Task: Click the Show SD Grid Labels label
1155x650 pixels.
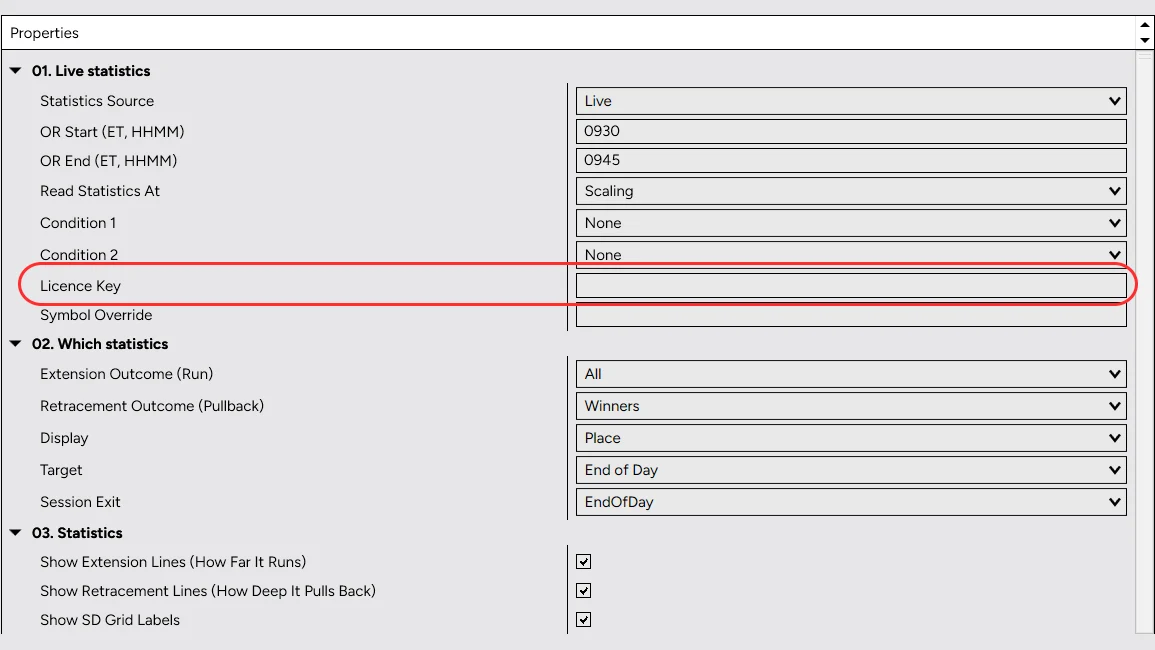Action: point(110,620)
